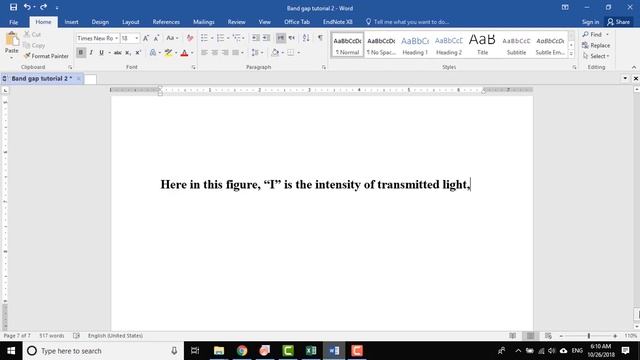Image resolution: width=640 pixels, height=360 pixels.
Task: Open the Change Case dropdown
Action: click(172, 38)
